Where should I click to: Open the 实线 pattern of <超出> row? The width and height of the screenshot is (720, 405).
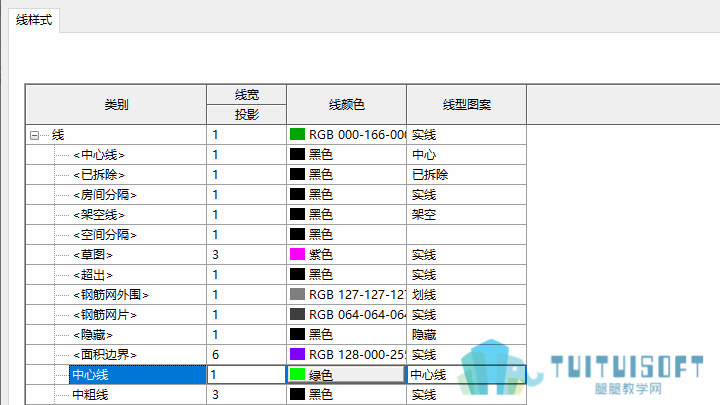tap(467, 275)
